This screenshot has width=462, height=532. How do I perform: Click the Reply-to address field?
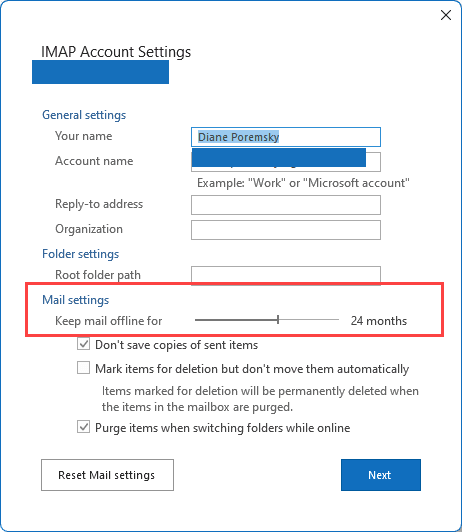coord(286,205)
